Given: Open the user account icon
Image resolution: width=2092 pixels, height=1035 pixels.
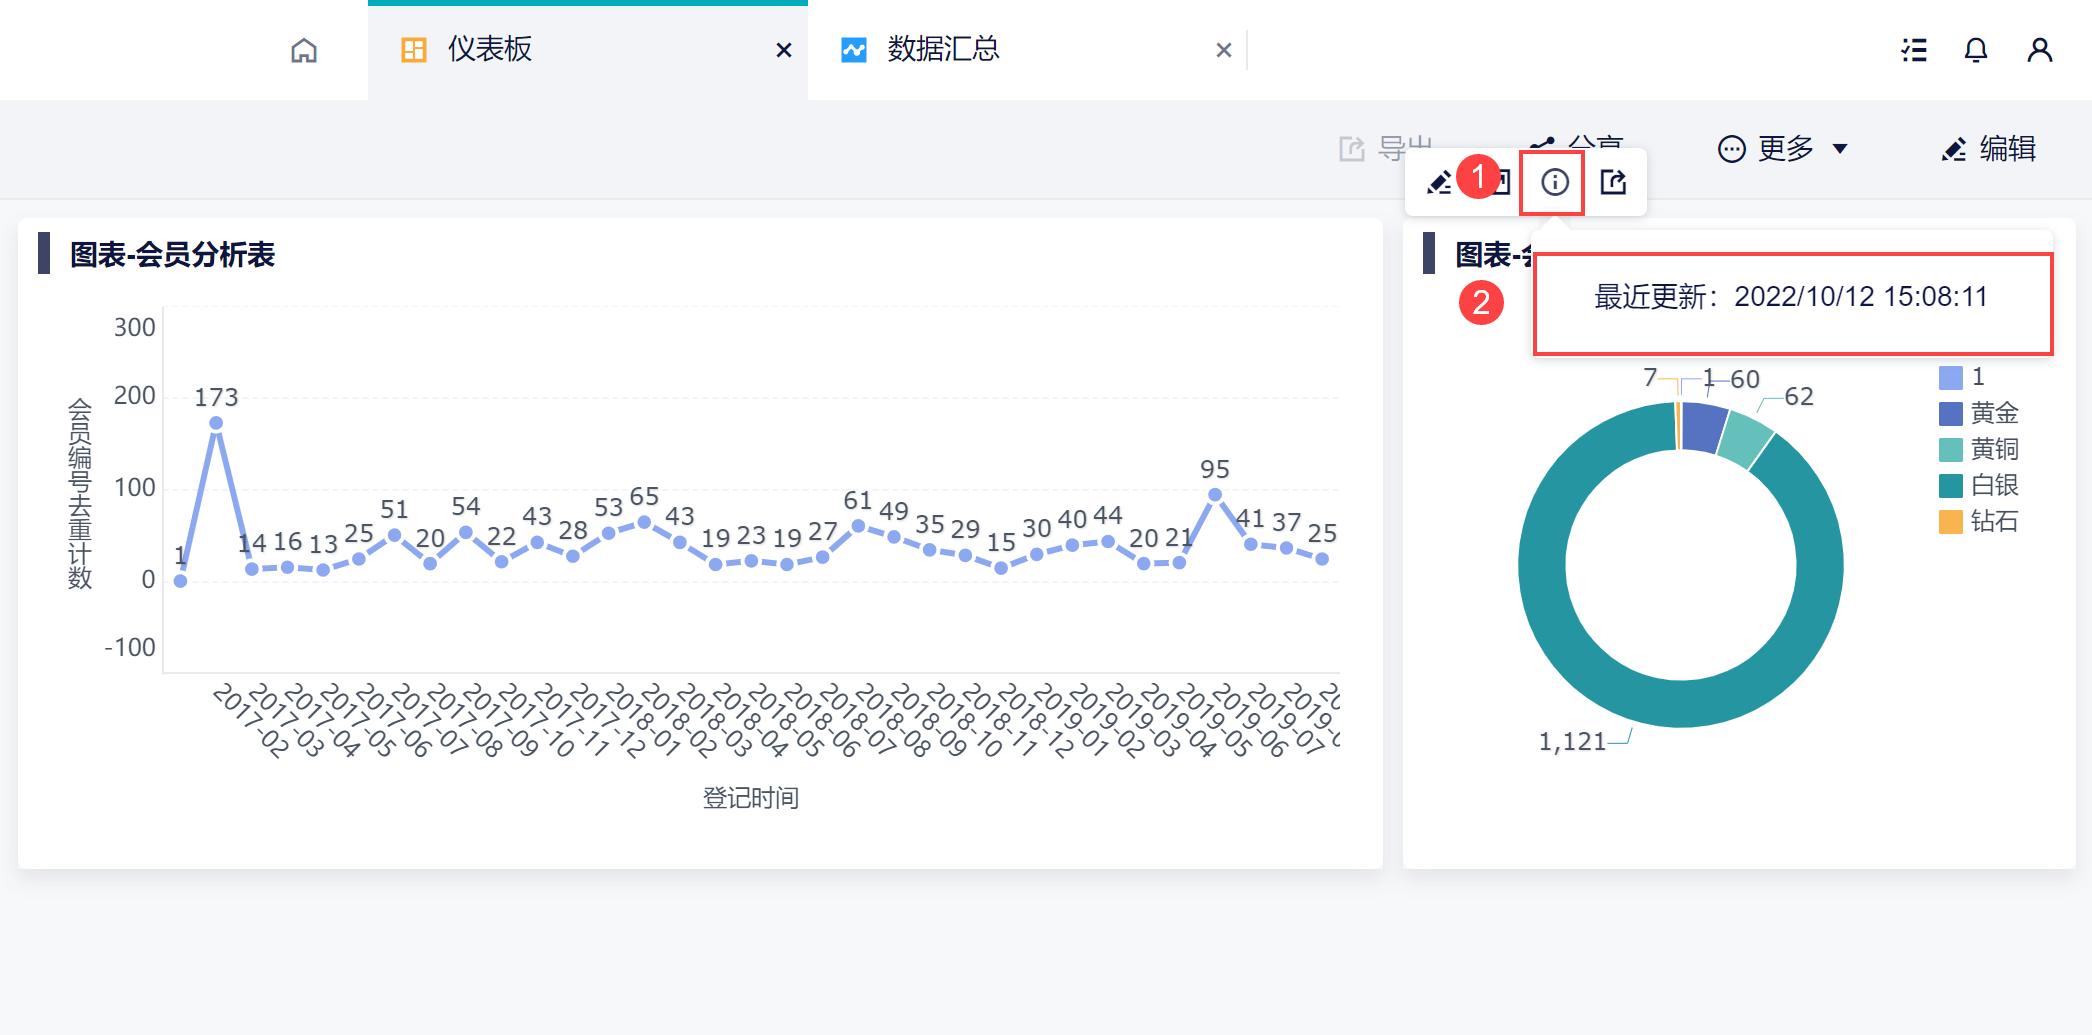Looking at the screenshot, I should pos(2040,50).
